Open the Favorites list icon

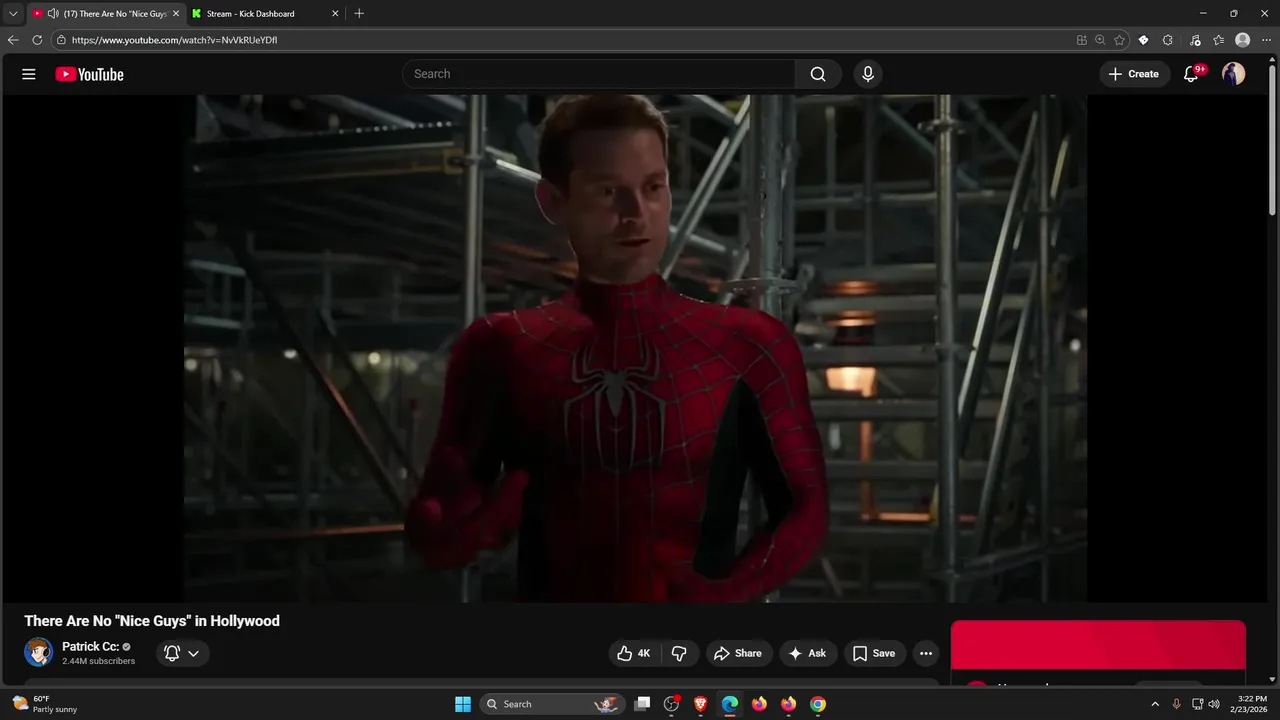click(1219, 40)
